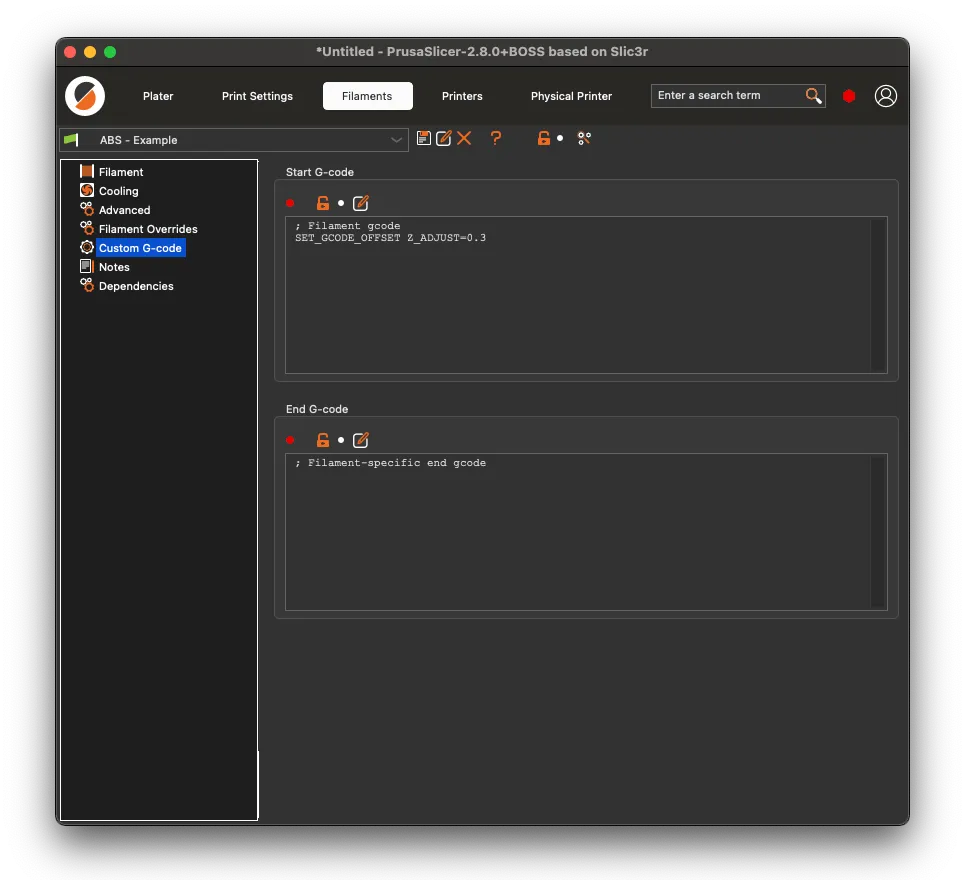This screenshot has height=880, width=965.
Task: Delete preset with the orange X icon
Action: (464, 138)
